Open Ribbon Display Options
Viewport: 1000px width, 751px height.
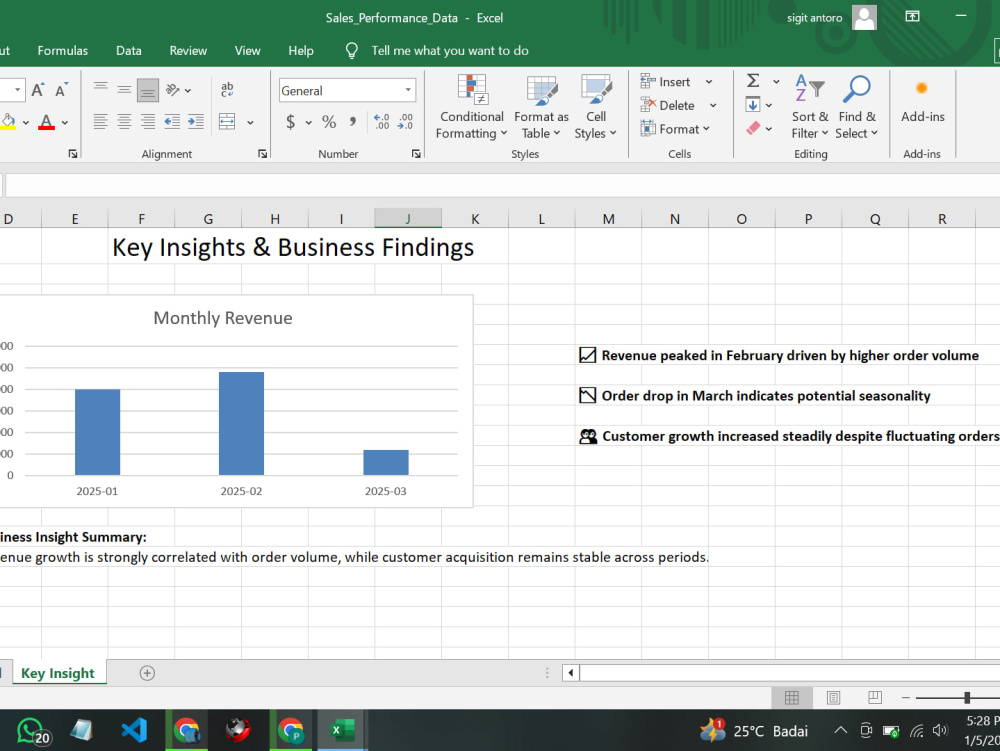point(913,17)
